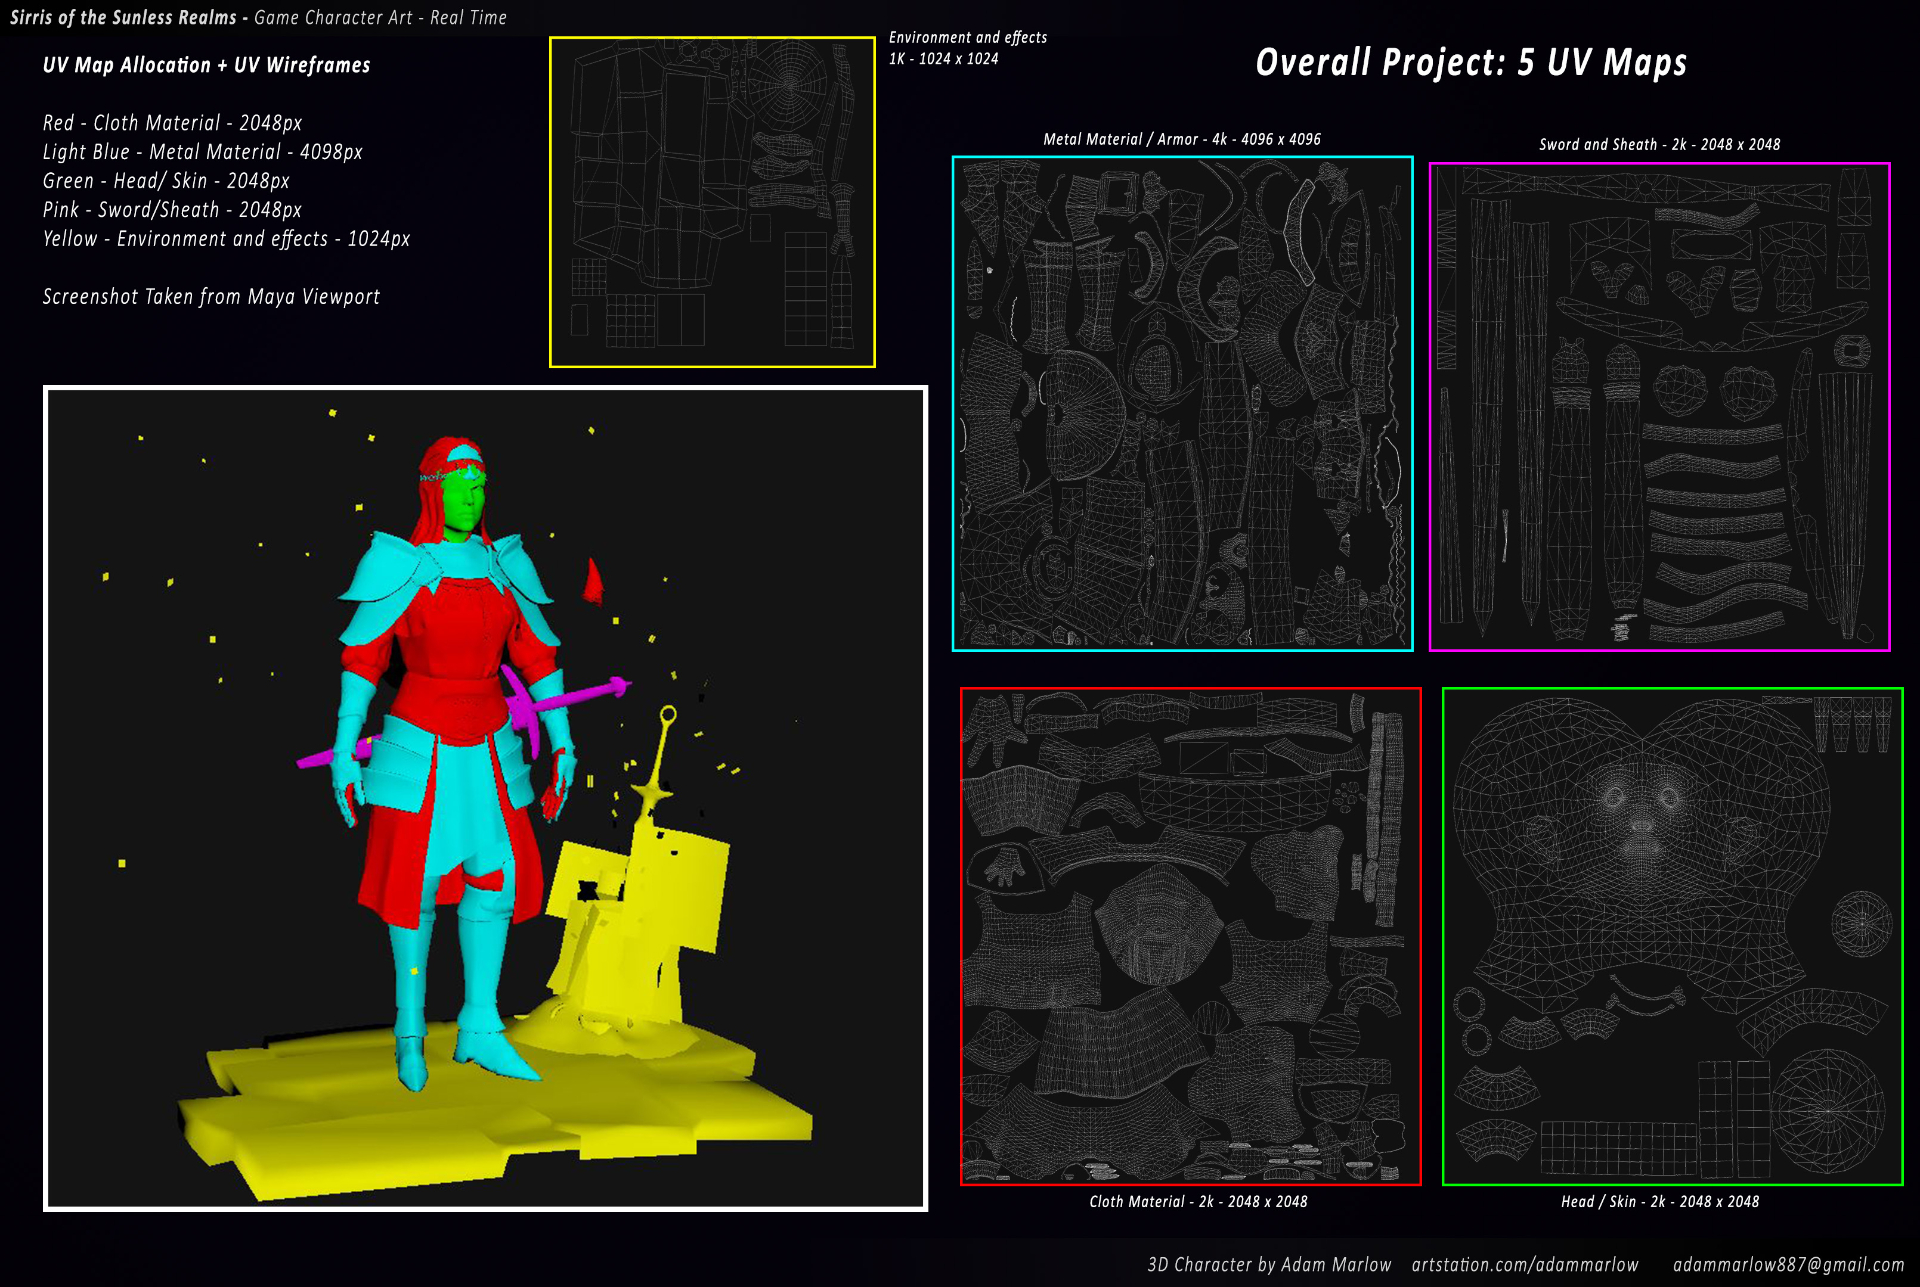Click the 'Sword and Sheath - 2k' caption
1920x1287 pixels.
click(1659, 144)
